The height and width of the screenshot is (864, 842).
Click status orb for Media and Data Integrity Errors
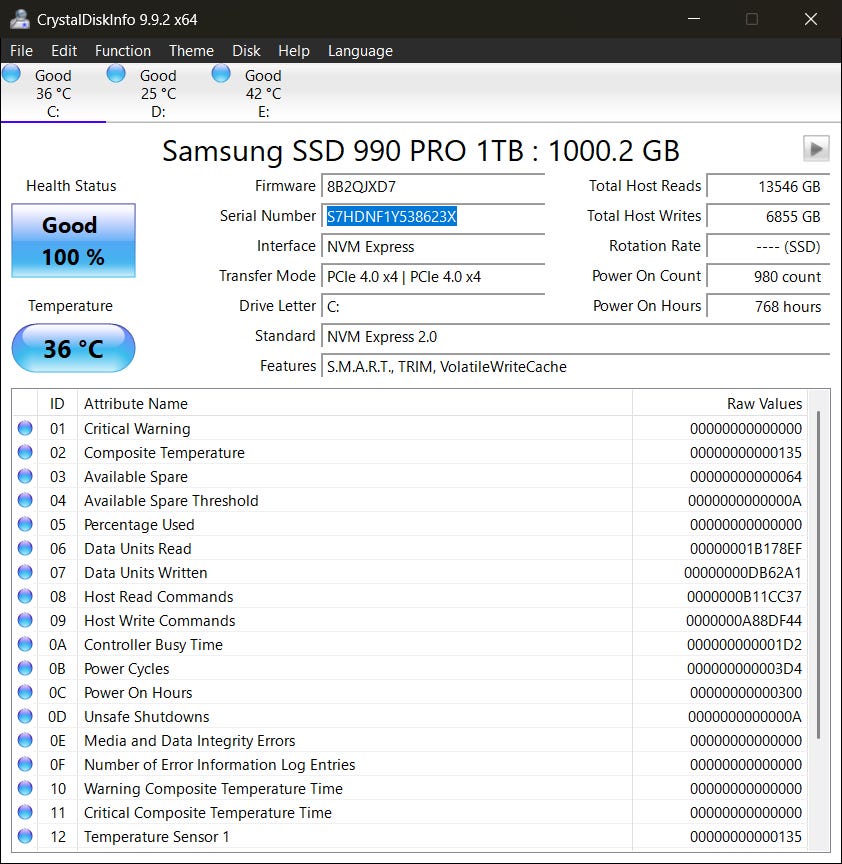pyautogui.click(x=25, y=740)
